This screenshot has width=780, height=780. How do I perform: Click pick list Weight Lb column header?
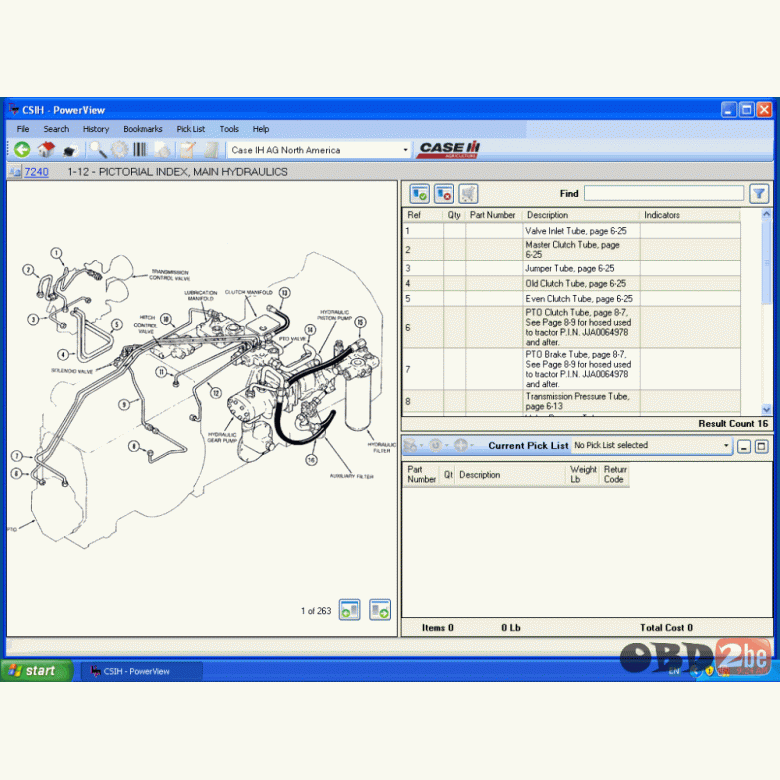(x=583, y=475)
